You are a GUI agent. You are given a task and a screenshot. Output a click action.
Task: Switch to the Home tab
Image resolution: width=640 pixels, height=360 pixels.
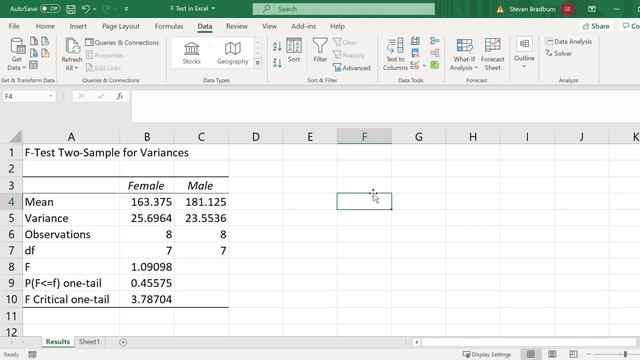click(45, 26)
